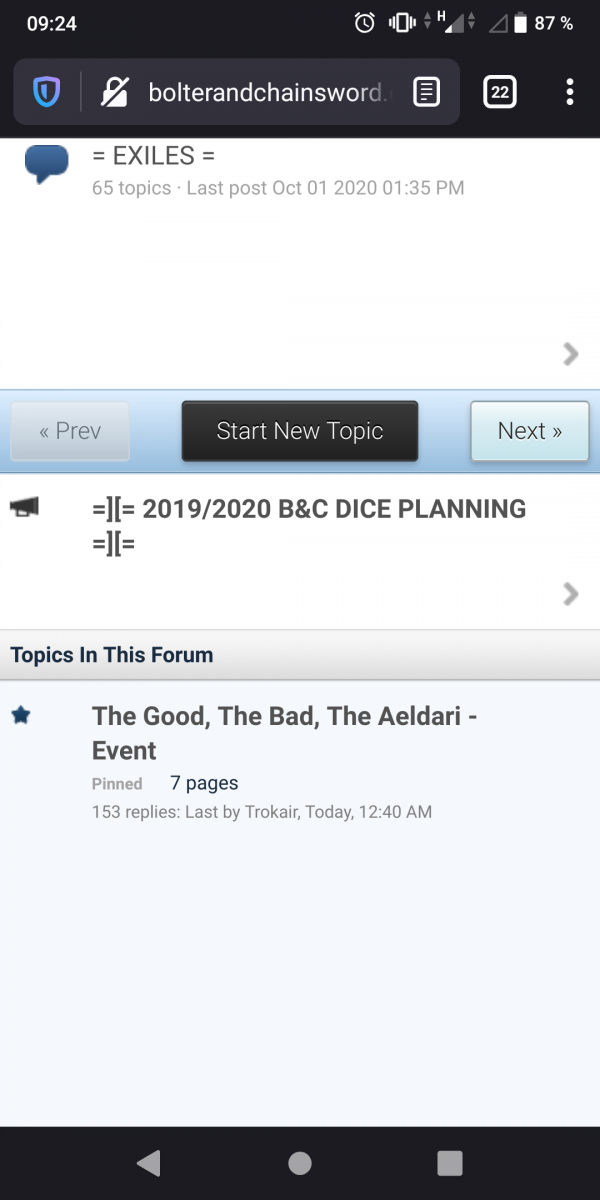600x1200 pixels.
Task: Open reader mode page icon
Action: 427,93
